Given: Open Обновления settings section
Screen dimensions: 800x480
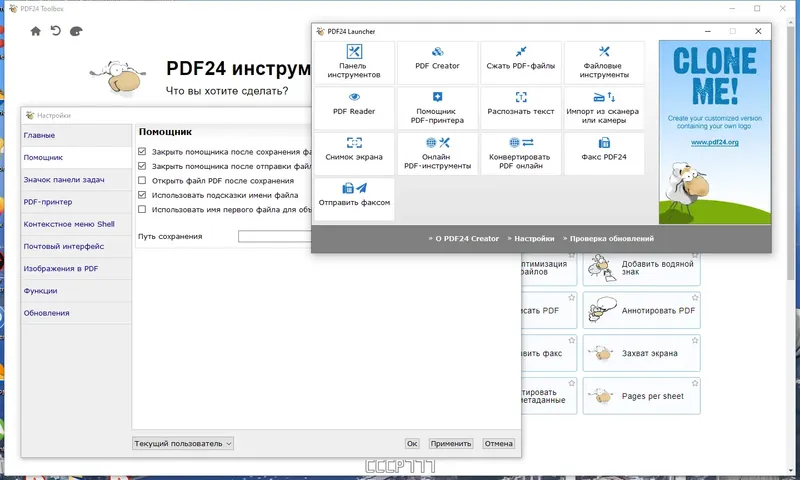Looking at the screenshot, I should [x=77, y=313].
